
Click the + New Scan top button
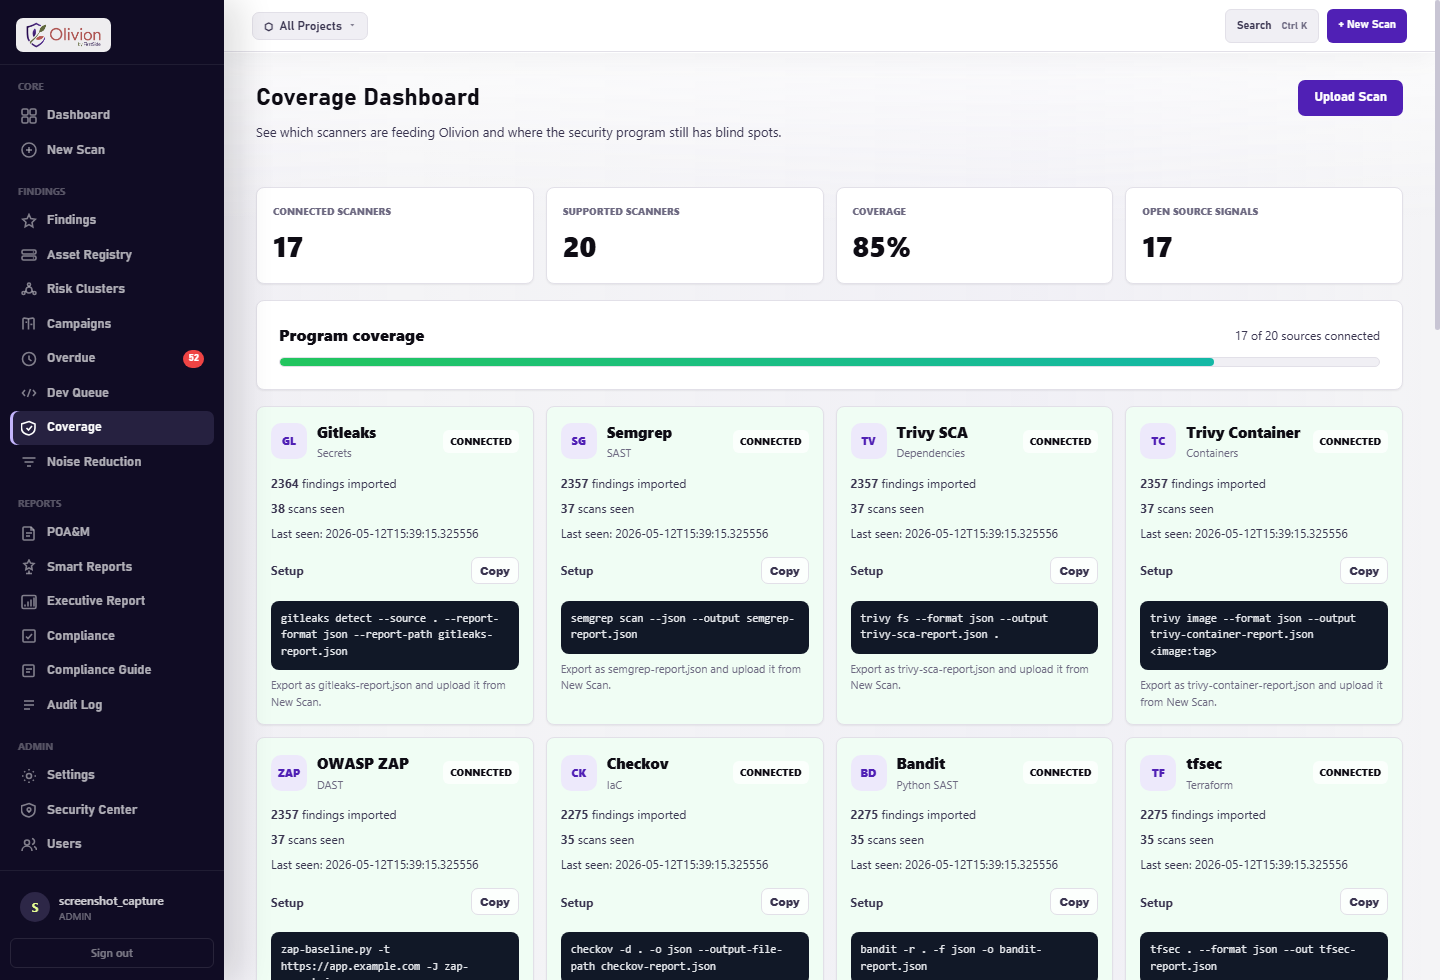1367,26
